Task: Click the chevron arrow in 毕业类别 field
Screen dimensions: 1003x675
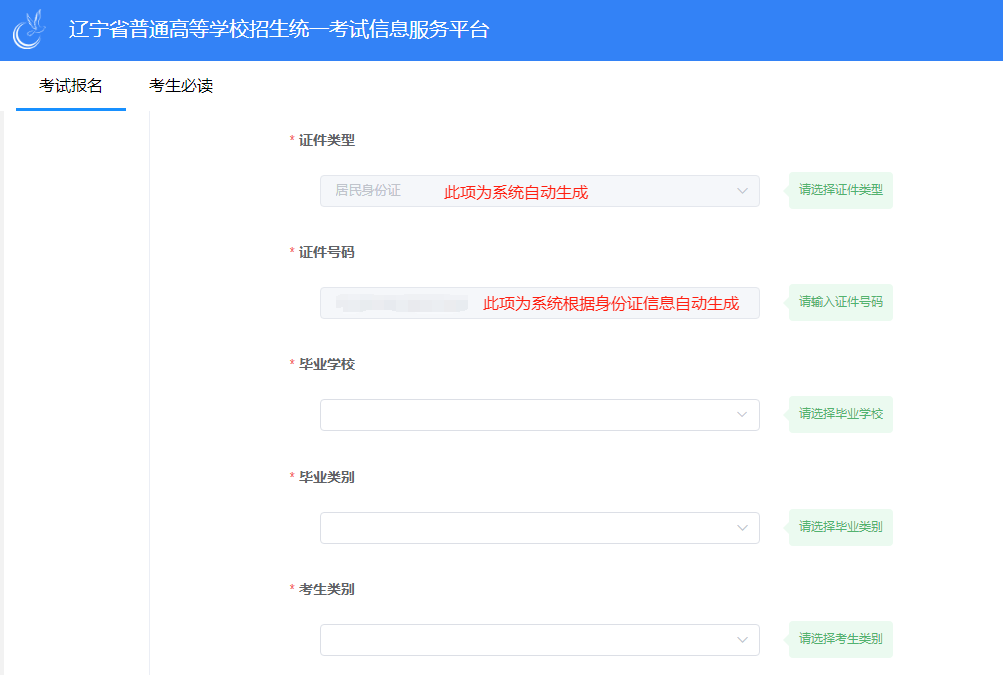Action: coord(742,528)
